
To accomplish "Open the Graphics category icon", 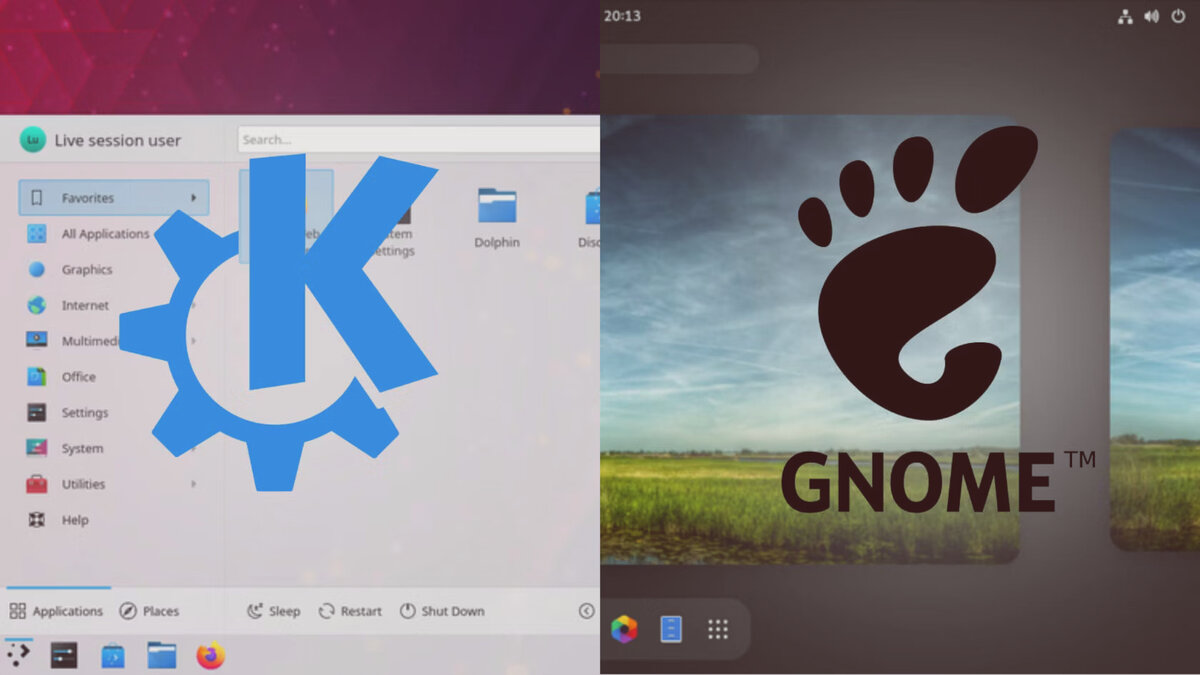I will 37,269.
